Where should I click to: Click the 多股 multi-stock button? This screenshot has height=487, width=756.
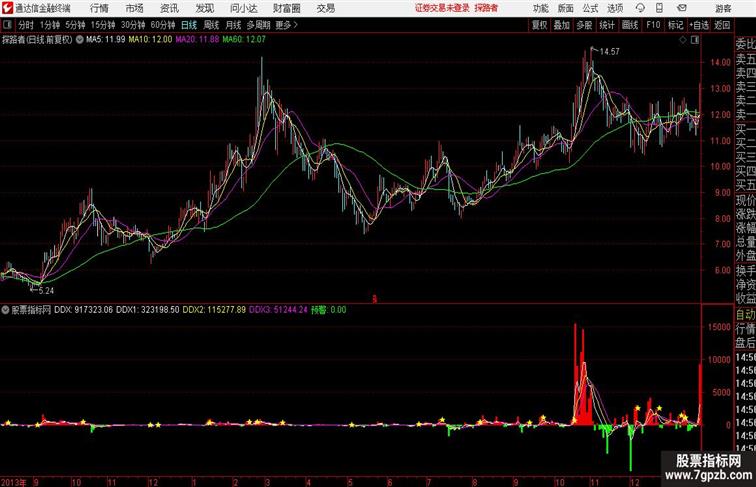(x=584, y=25)
